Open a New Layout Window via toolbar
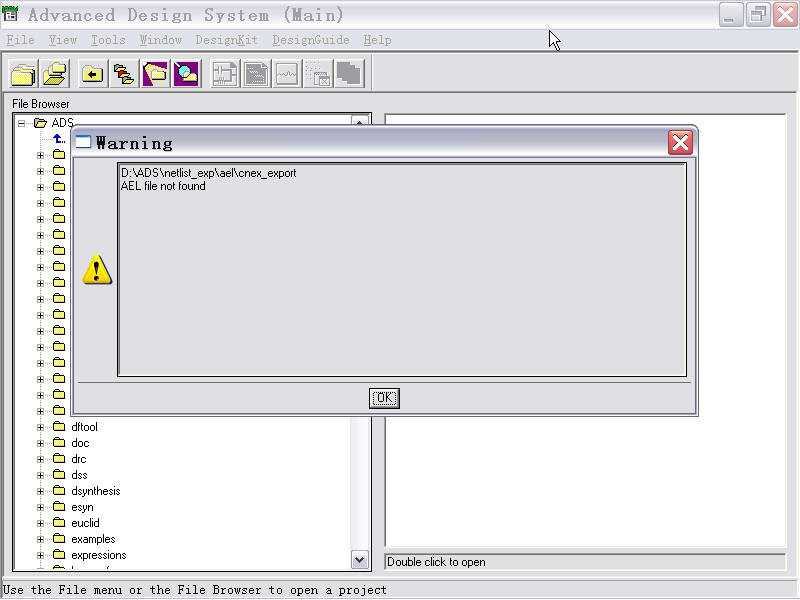 pos(256,74)
